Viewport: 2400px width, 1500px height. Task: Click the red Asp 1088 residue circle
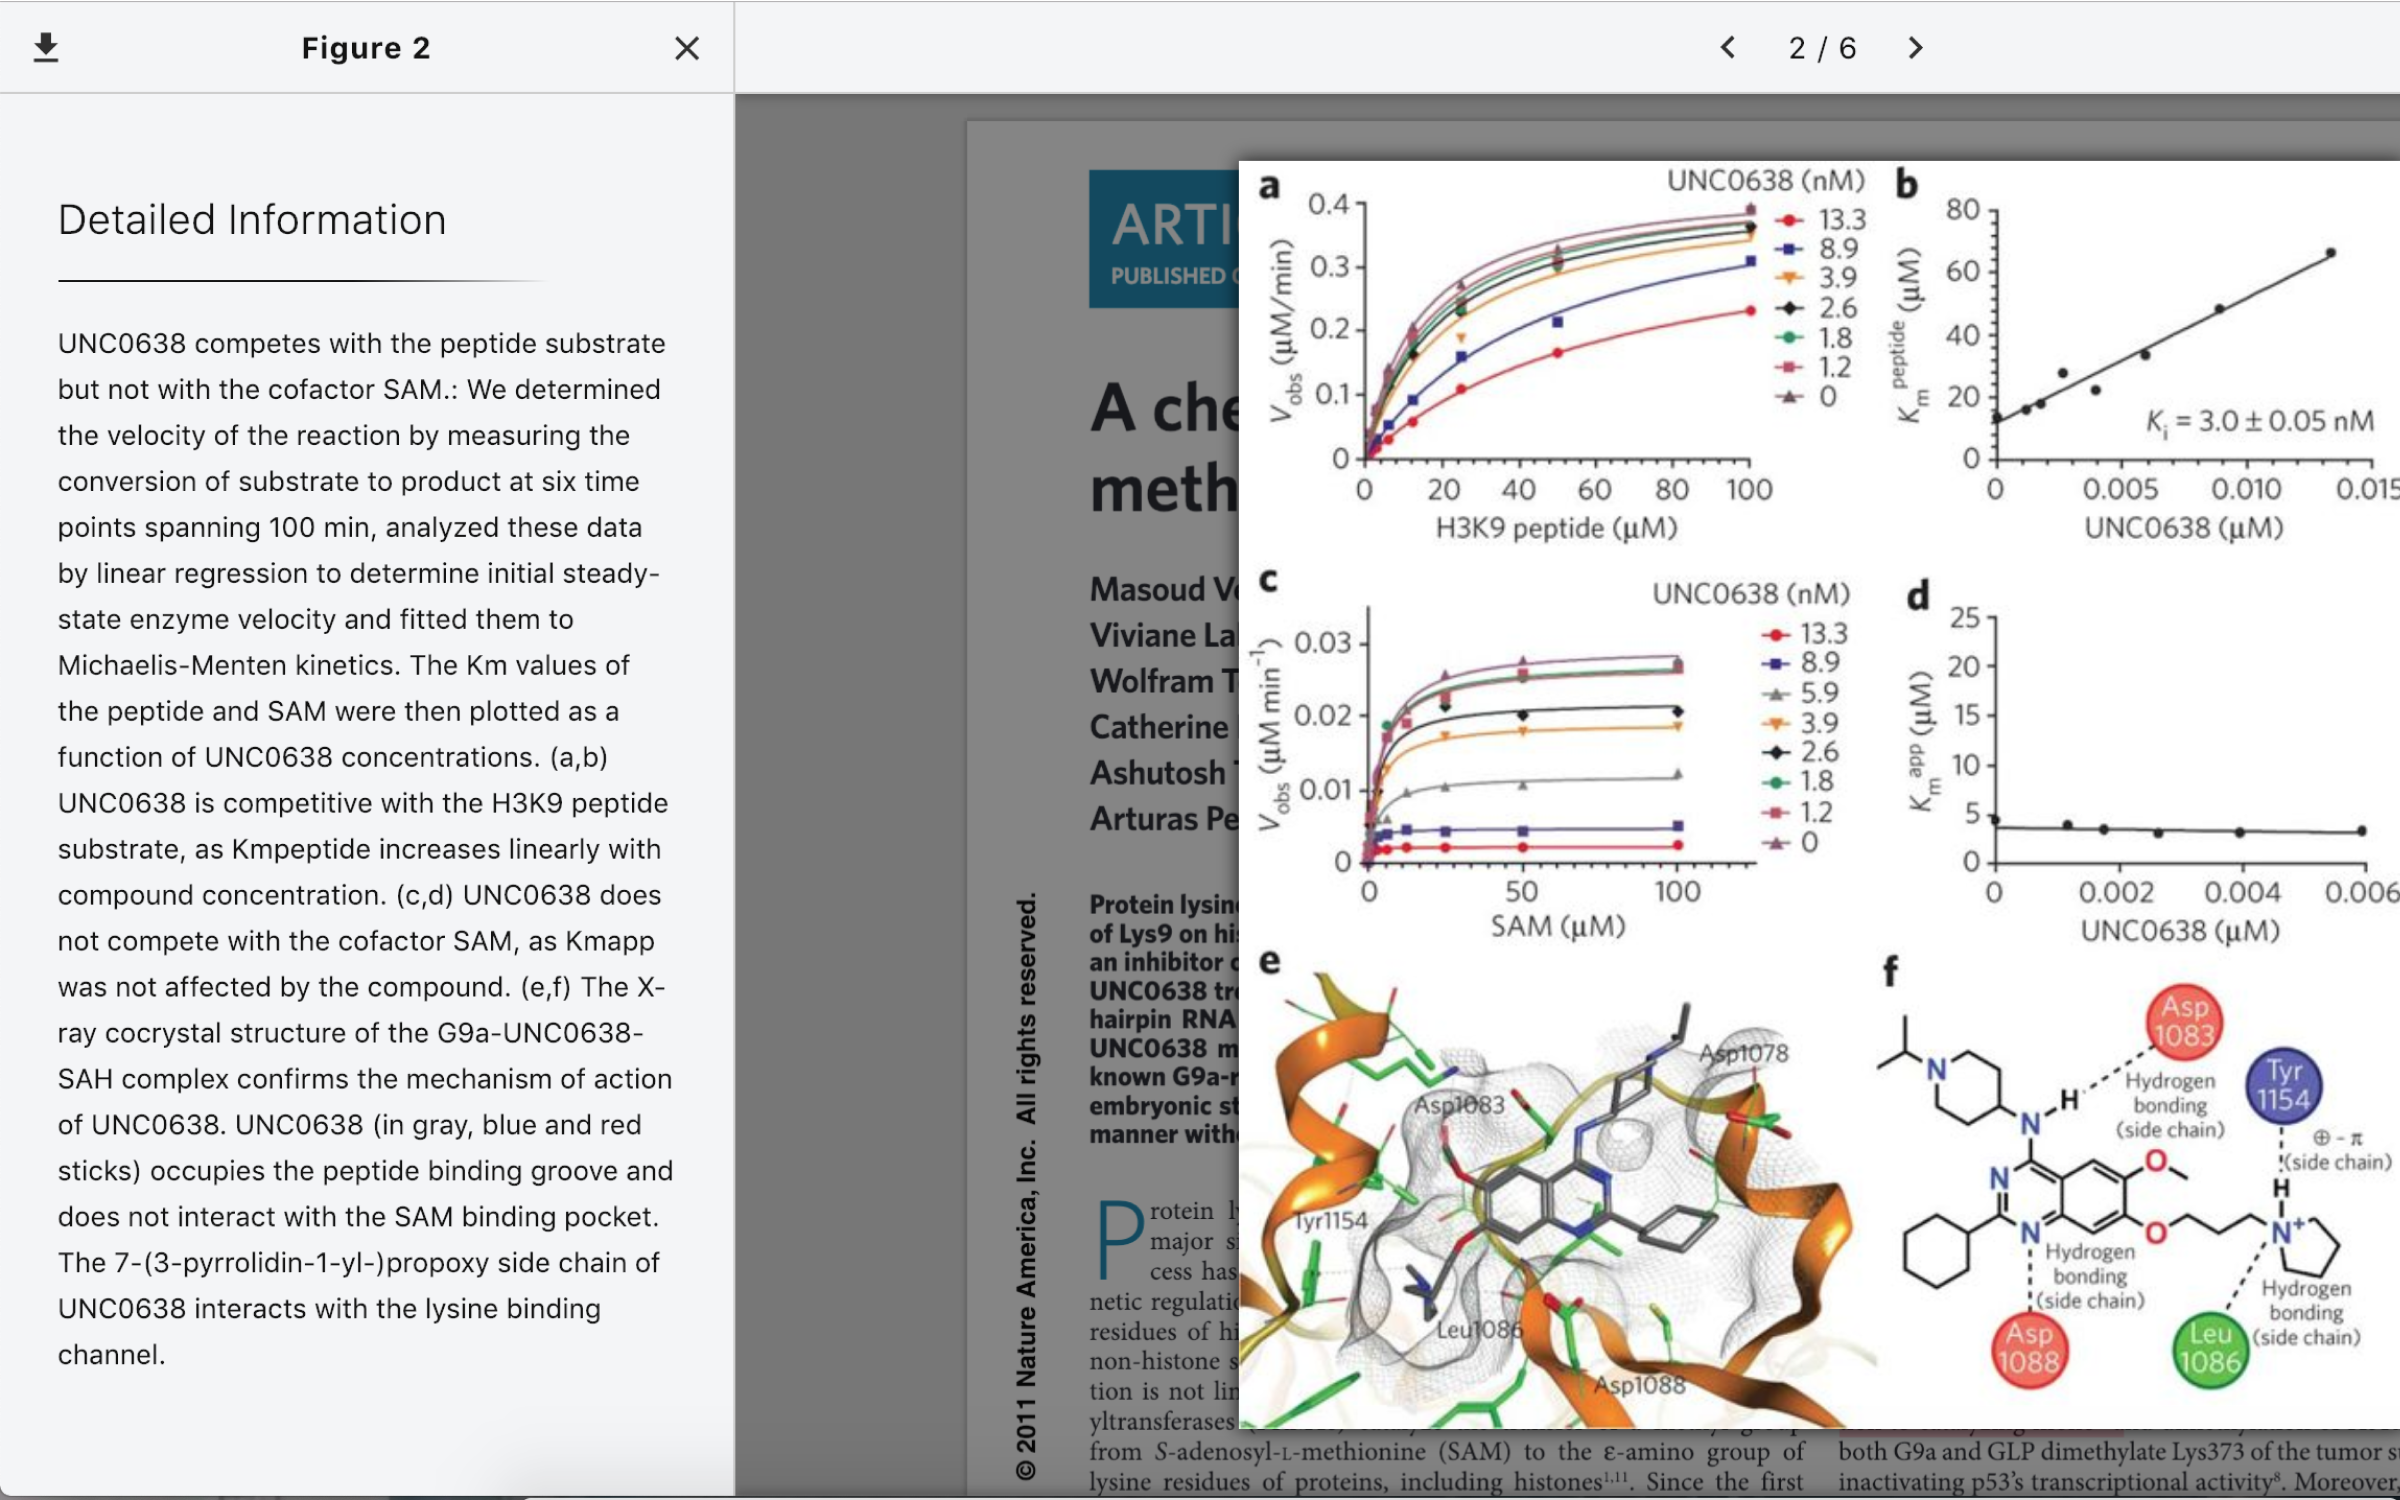(x=2029, y=1348)
